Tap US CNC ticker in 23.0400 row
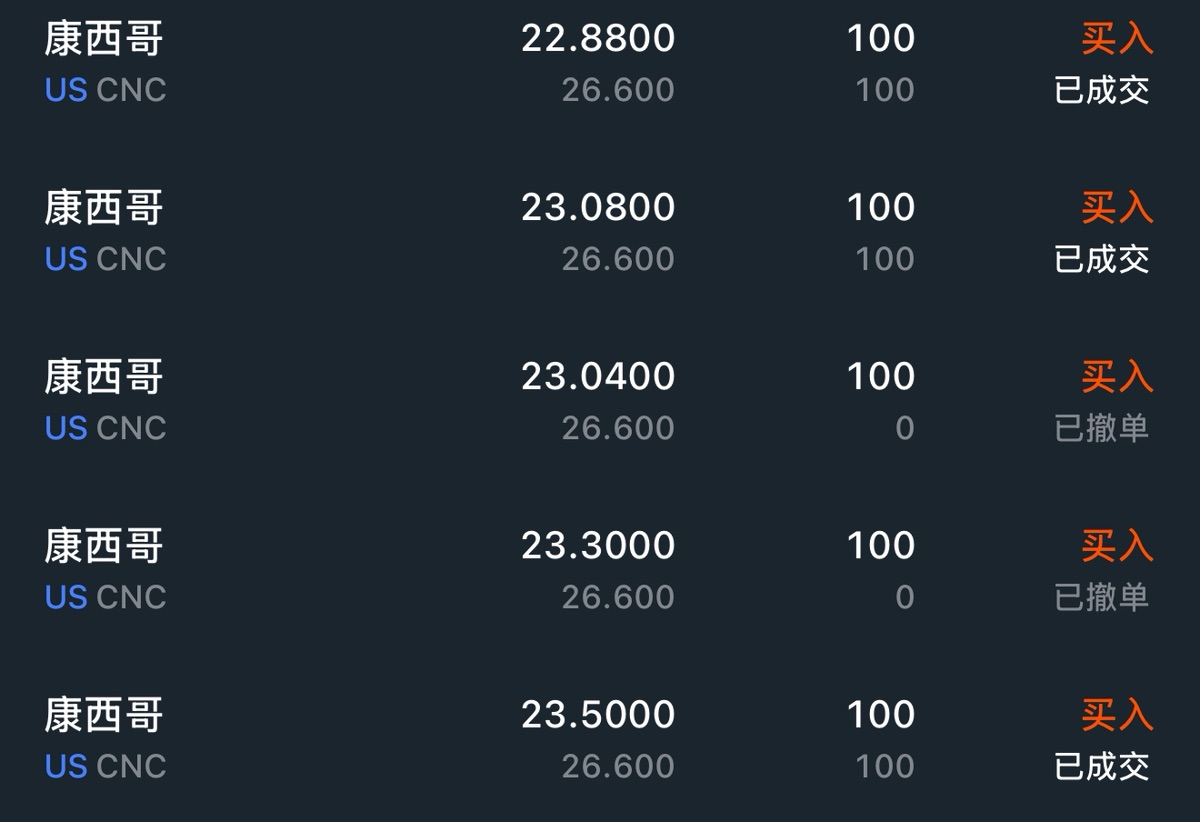This screenshot has width=1200, height=822. tap(105, 428)
